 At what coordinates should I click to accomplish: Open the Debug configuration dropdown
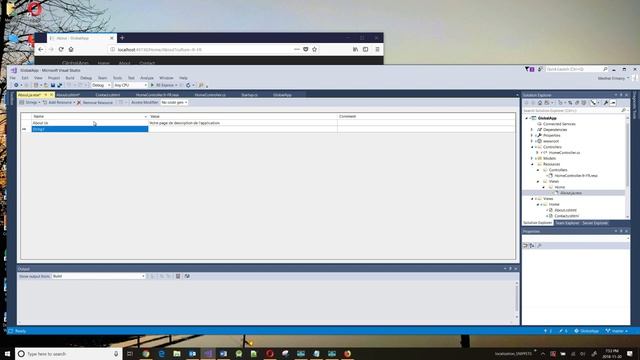(x=101, y=85)
